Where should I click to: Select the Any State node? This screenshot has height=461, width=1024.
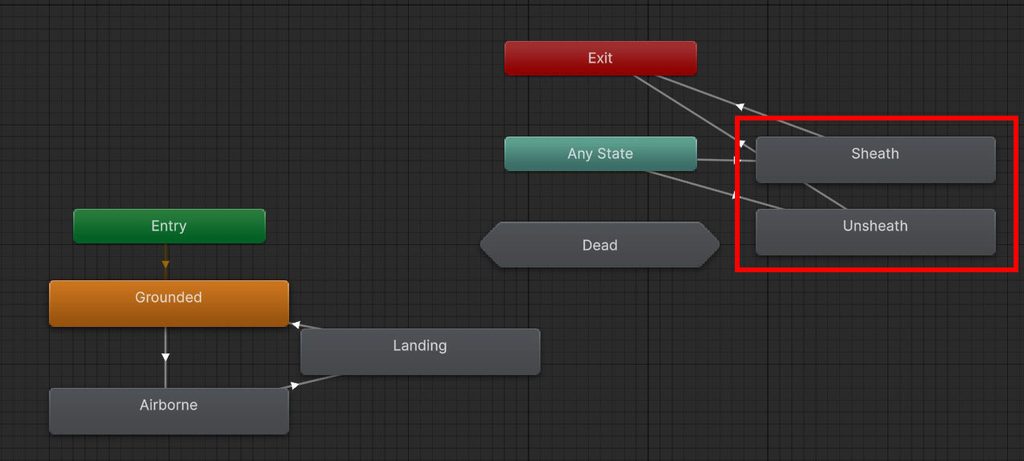click(600, 153)
